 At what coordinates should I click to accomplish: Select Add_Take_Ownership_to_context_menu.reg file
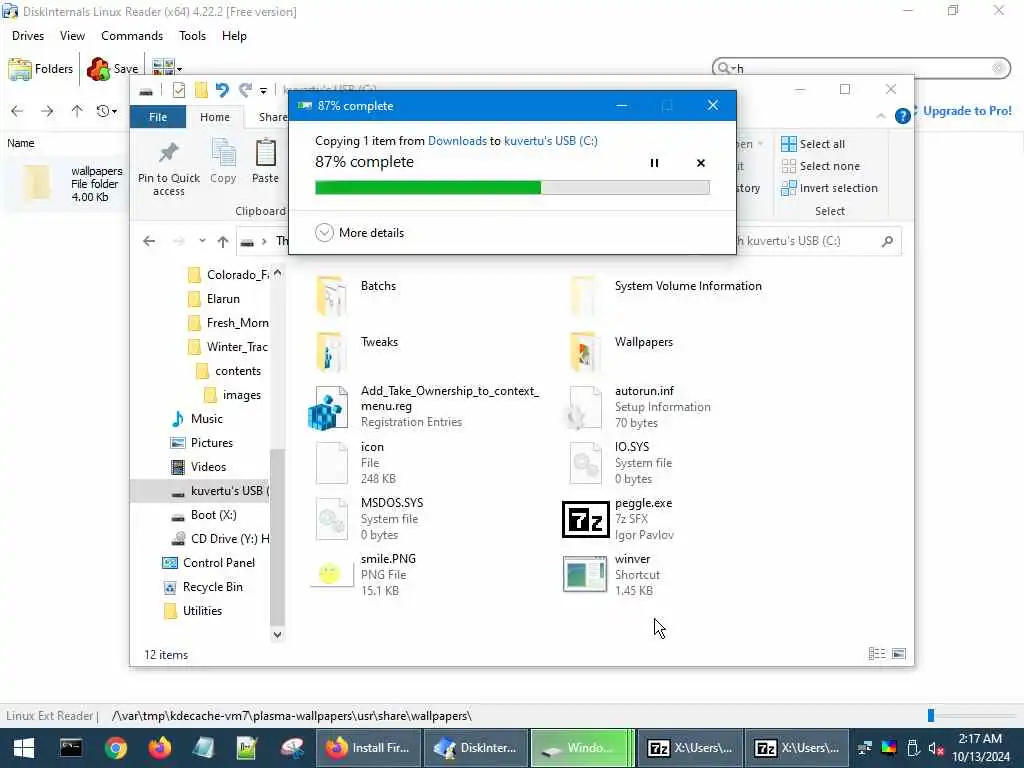point(424,407)
